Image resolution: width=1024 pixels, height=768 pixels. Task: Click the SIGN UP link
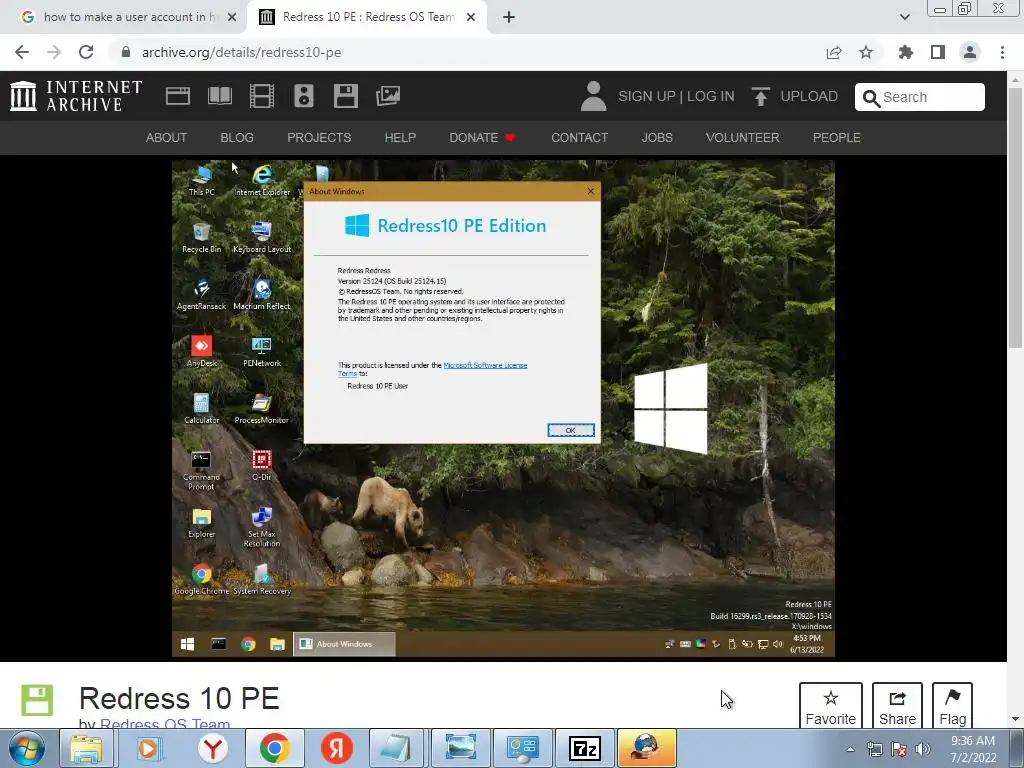click(x=647, y=96)
